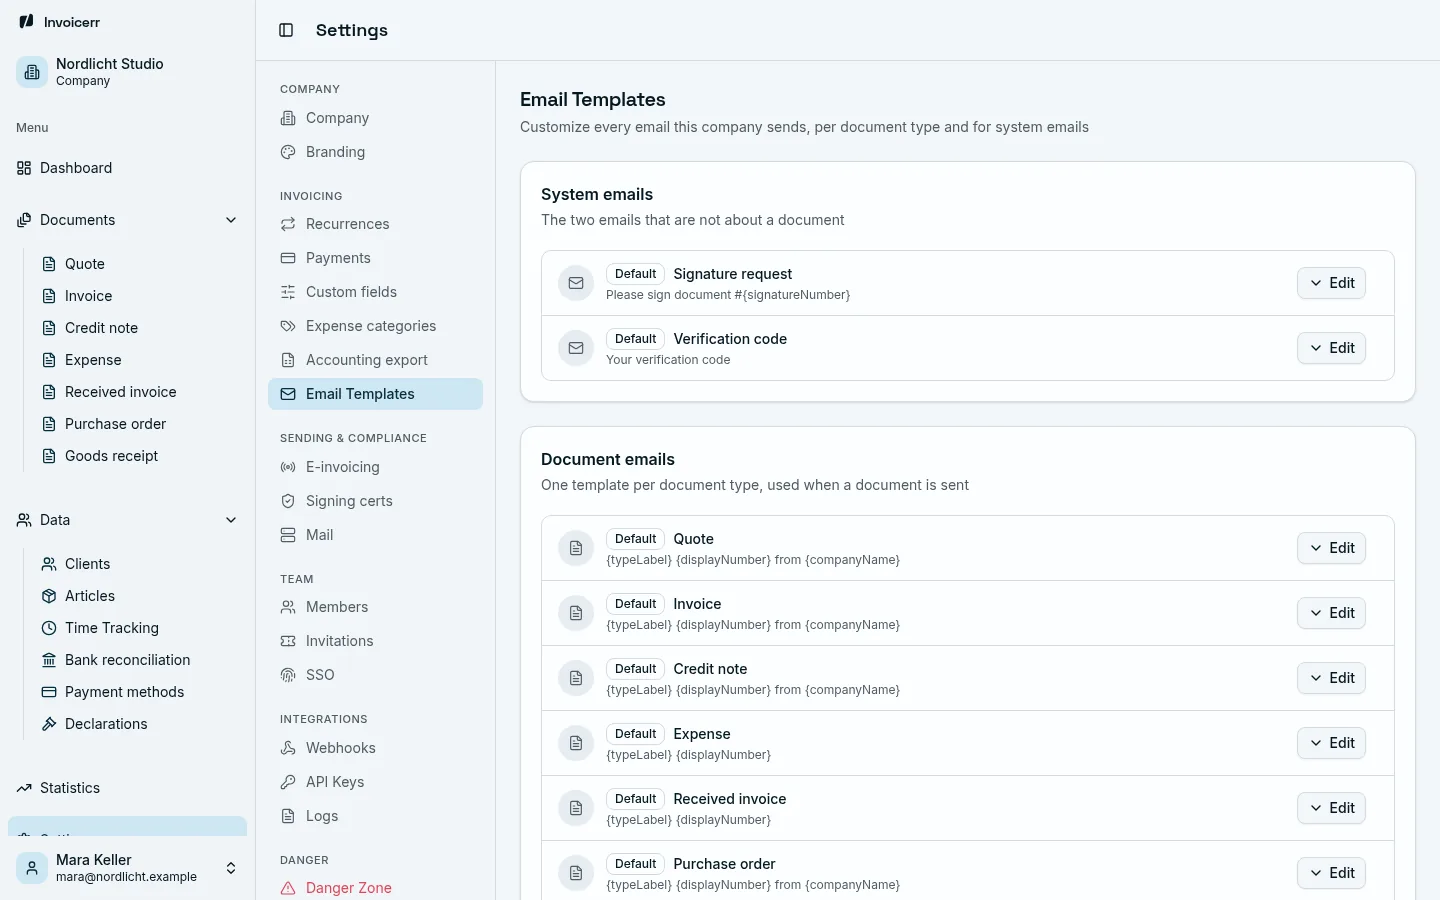Navigate to the Clients list
Screen dimensions: 1440x900
(x=139, y=564)
